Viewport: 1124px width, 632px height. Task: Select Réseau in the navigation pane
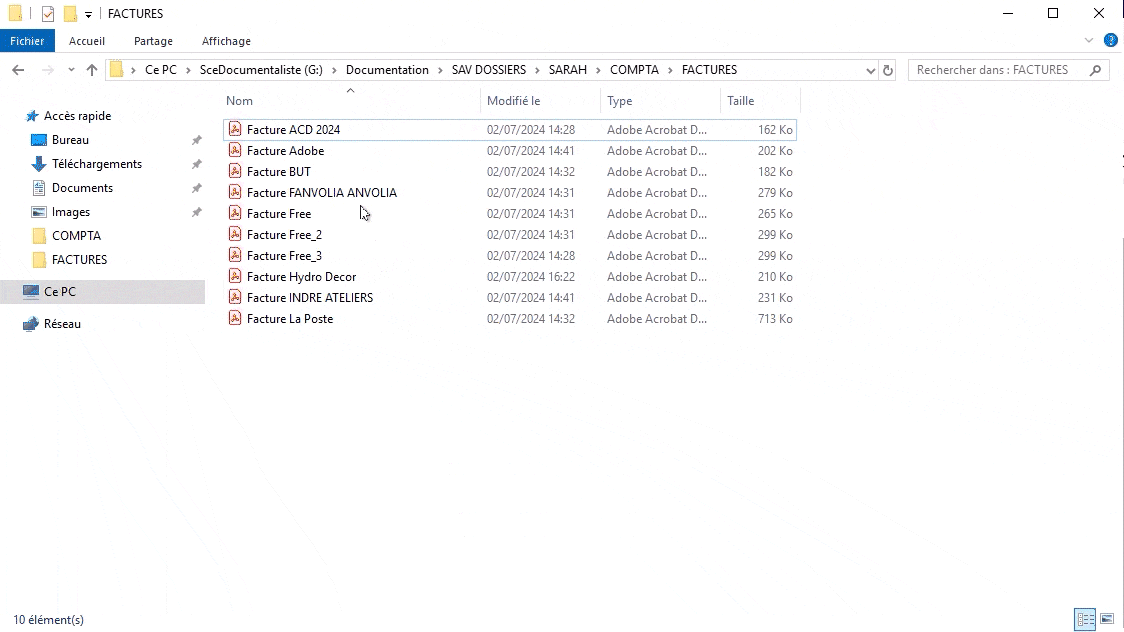coord(62,323)
